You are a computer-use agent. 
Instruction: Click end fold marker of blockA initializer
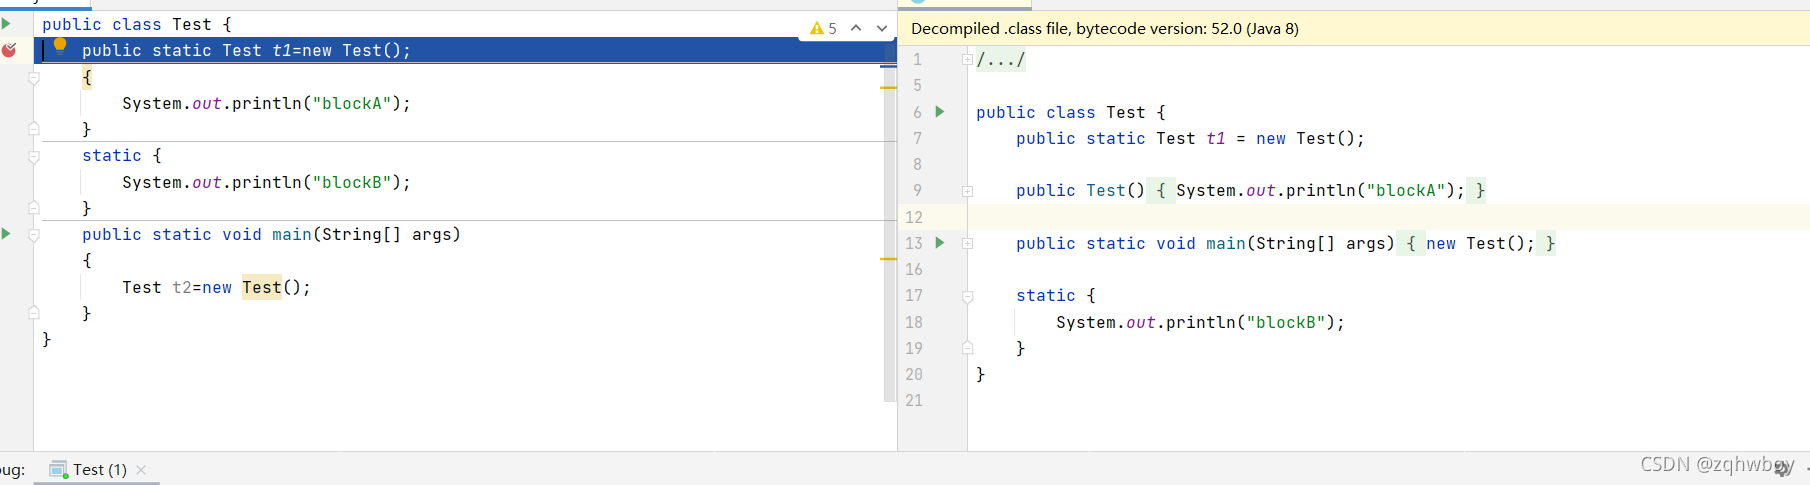click(x=34, y=129)
